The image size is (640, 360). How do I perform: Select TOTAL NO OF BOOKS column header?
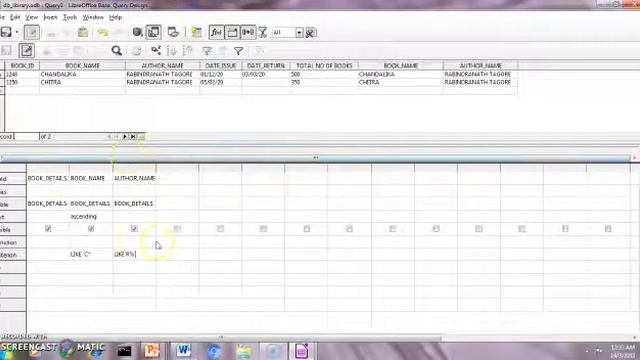point(324,65)
